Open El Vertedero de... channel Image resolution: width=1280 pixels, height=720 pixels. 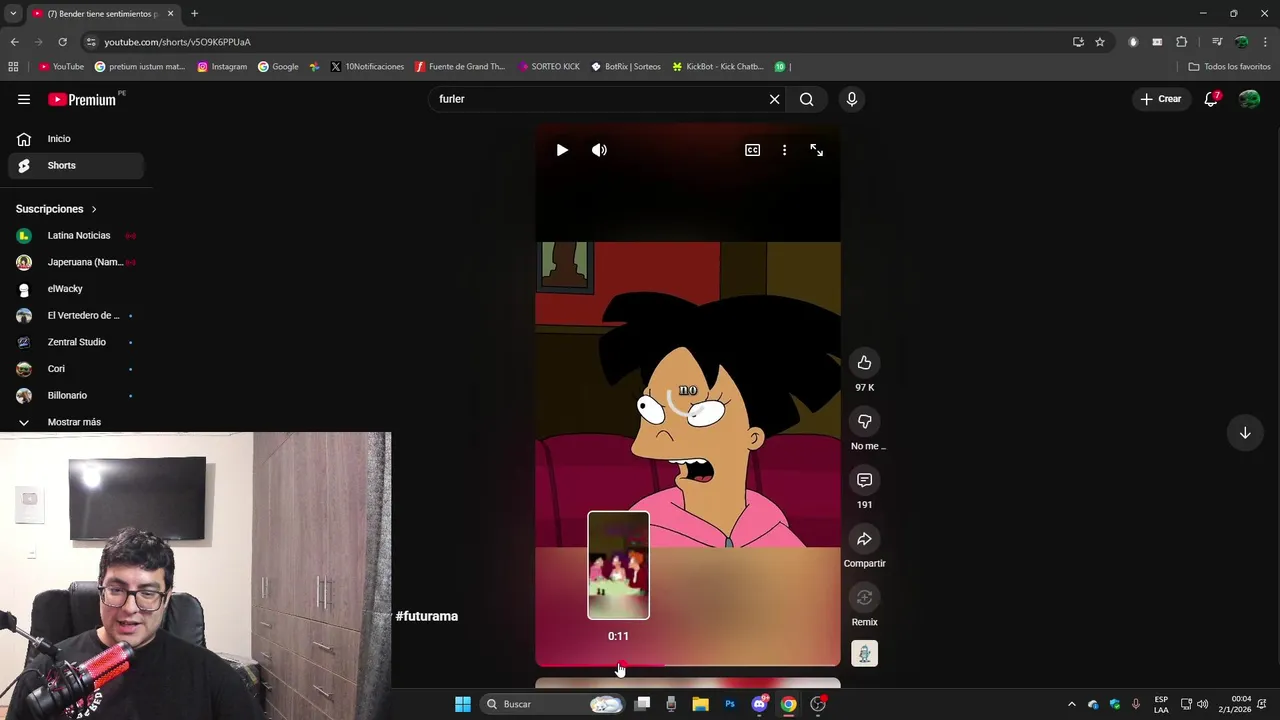[x=75, y=316]
